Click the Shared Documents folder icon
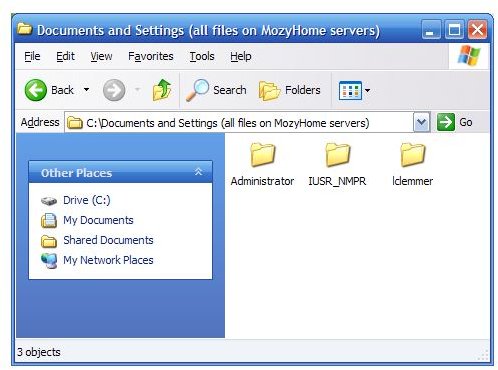 tap(49, 241)
